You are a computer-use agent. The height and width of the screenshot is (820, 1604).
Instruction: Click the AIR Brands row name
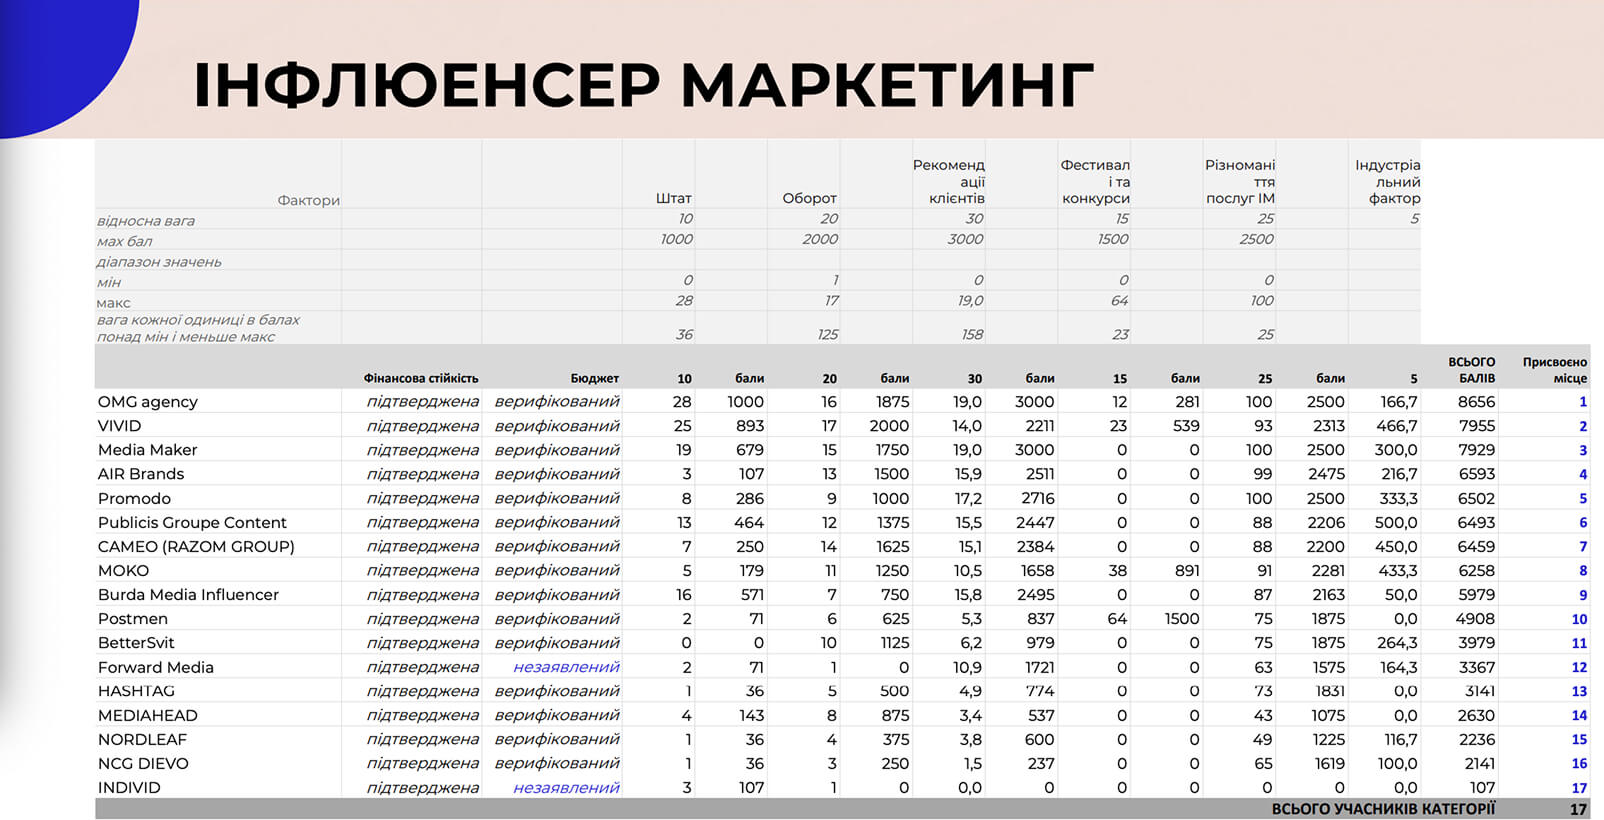click(141, 474)
